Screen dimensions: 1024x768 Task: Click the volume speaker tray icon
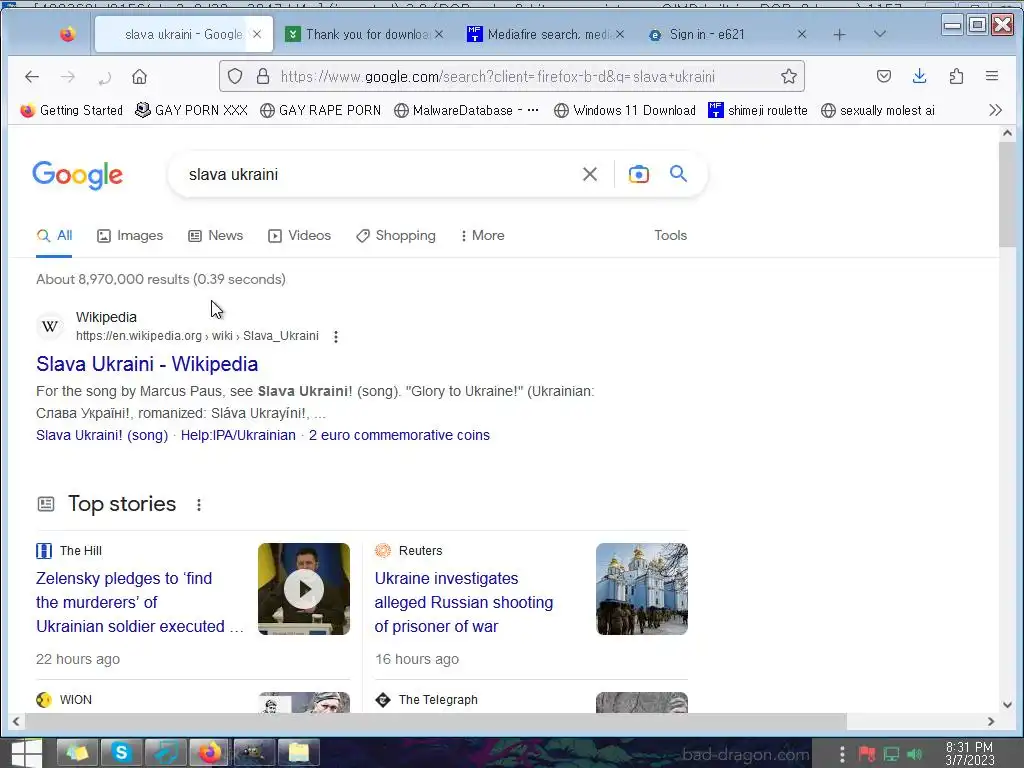pos(915,754)
